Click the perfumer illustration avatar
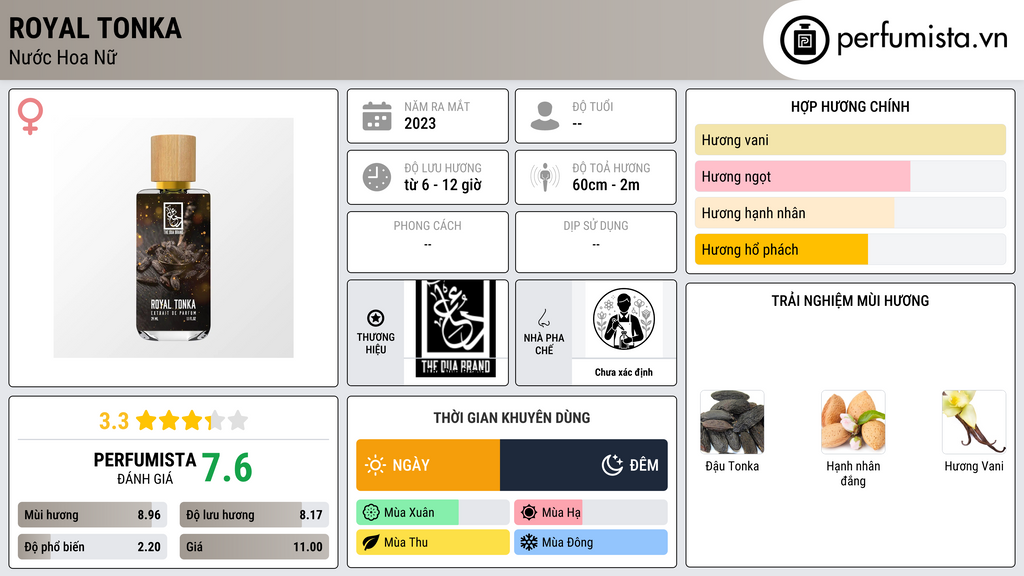The height and width of the screenshot is (576, 1024). point(624,319)
